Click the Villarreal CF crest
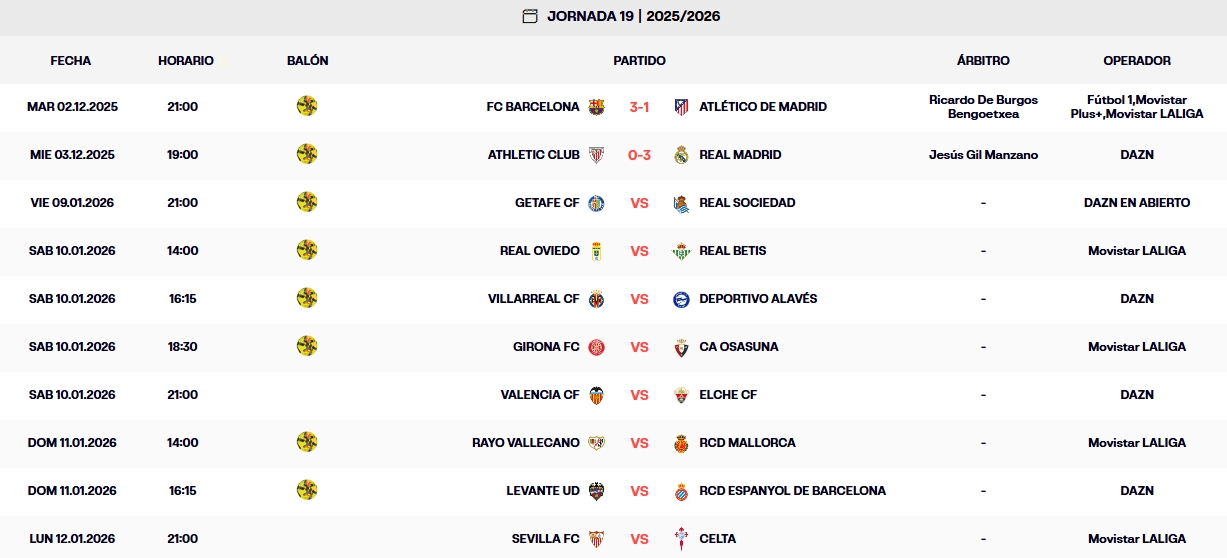Viewport: 1227px width, 558px height. 597,299
